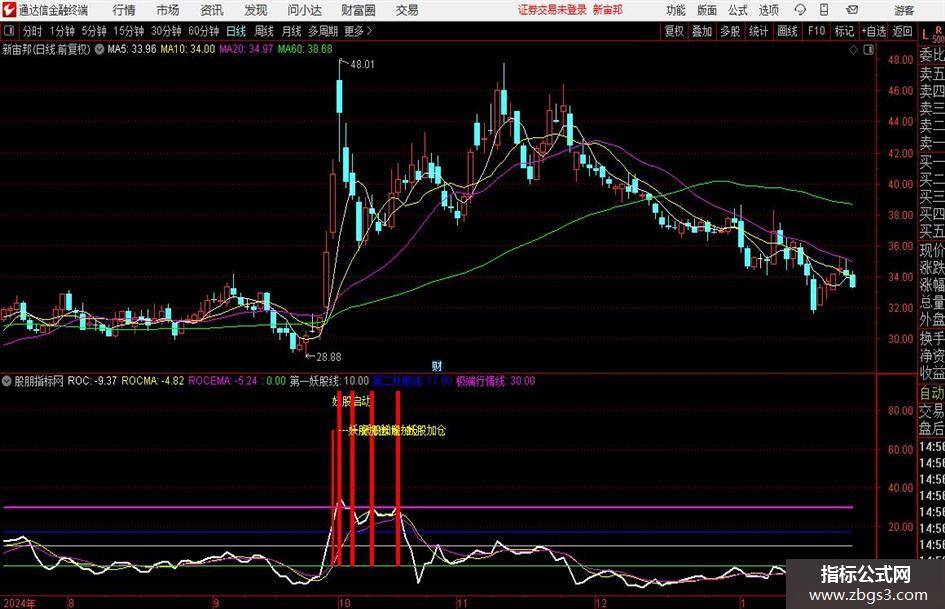Click the L icon in right sidebar

(925, 34)
